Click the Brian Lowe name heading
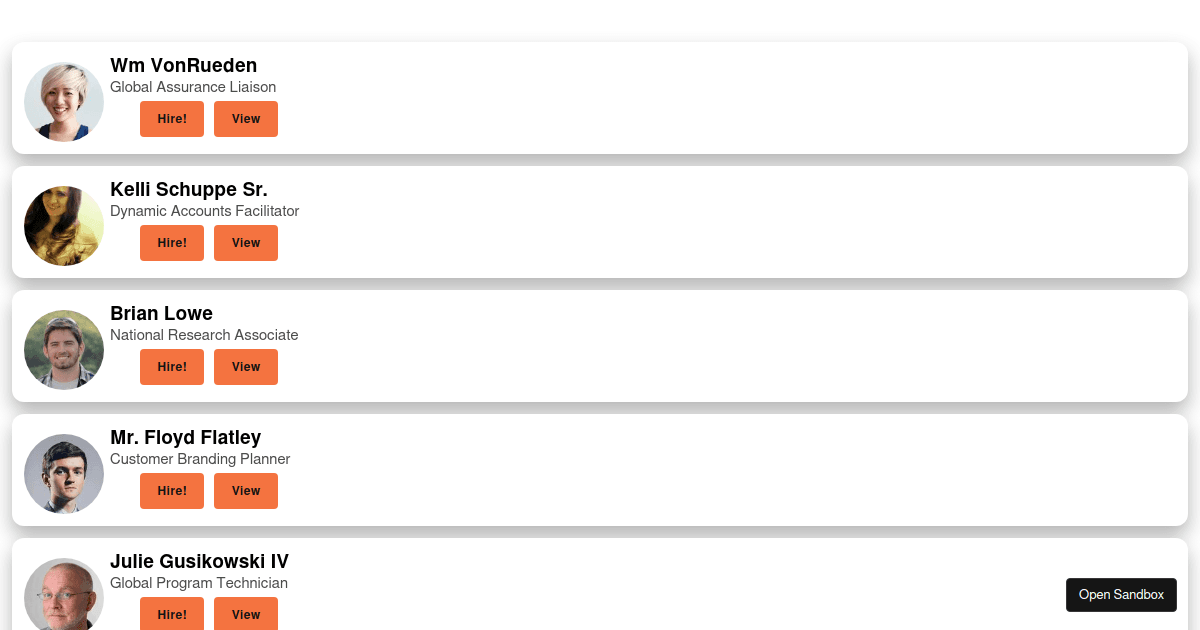Screen dimensions: 1200x630 pos(162,313)
